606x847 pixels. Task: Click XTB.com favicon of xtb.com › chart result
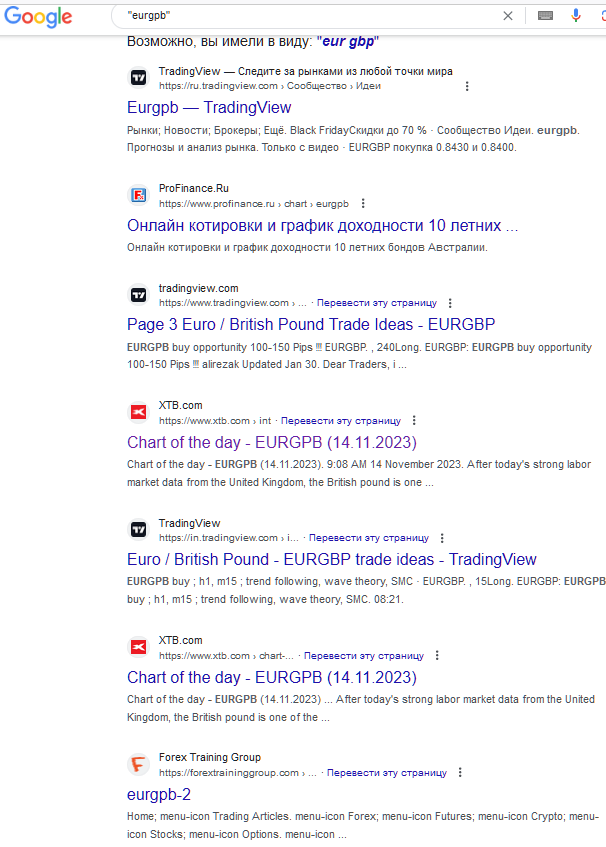[139, 647]
